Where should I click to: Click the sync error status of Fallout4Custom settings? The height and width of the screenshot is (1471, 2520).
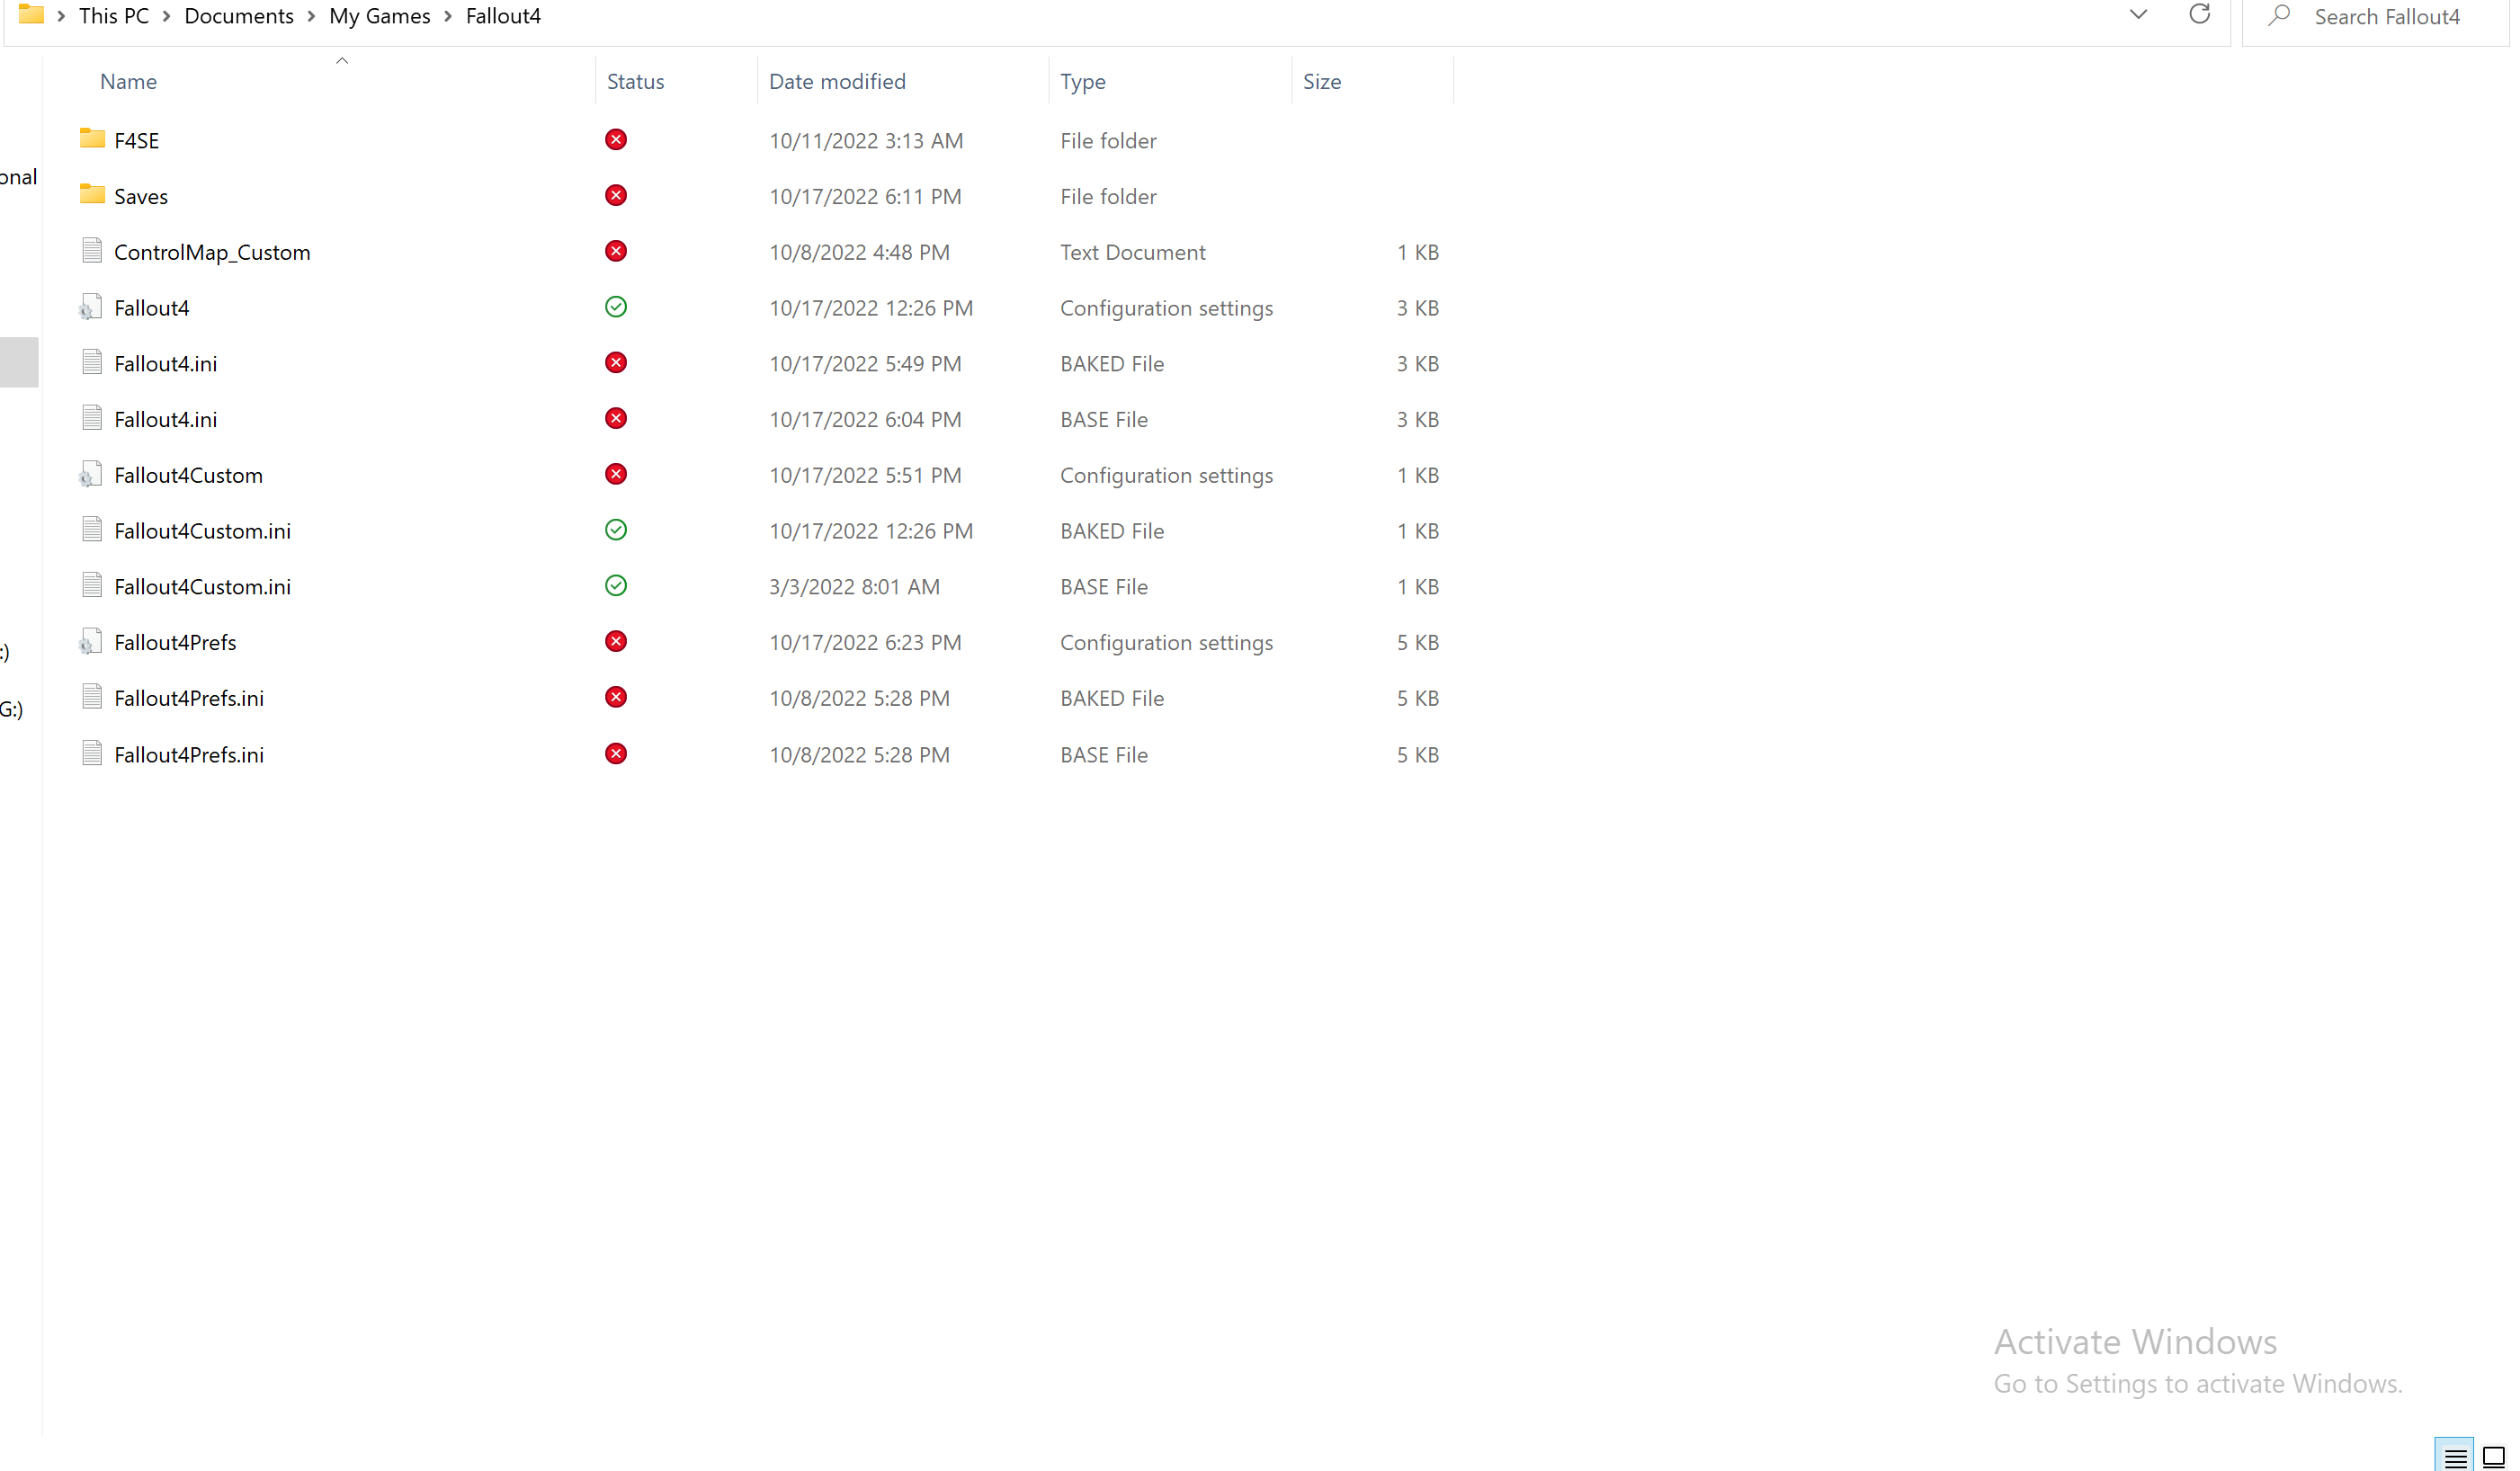616,475
